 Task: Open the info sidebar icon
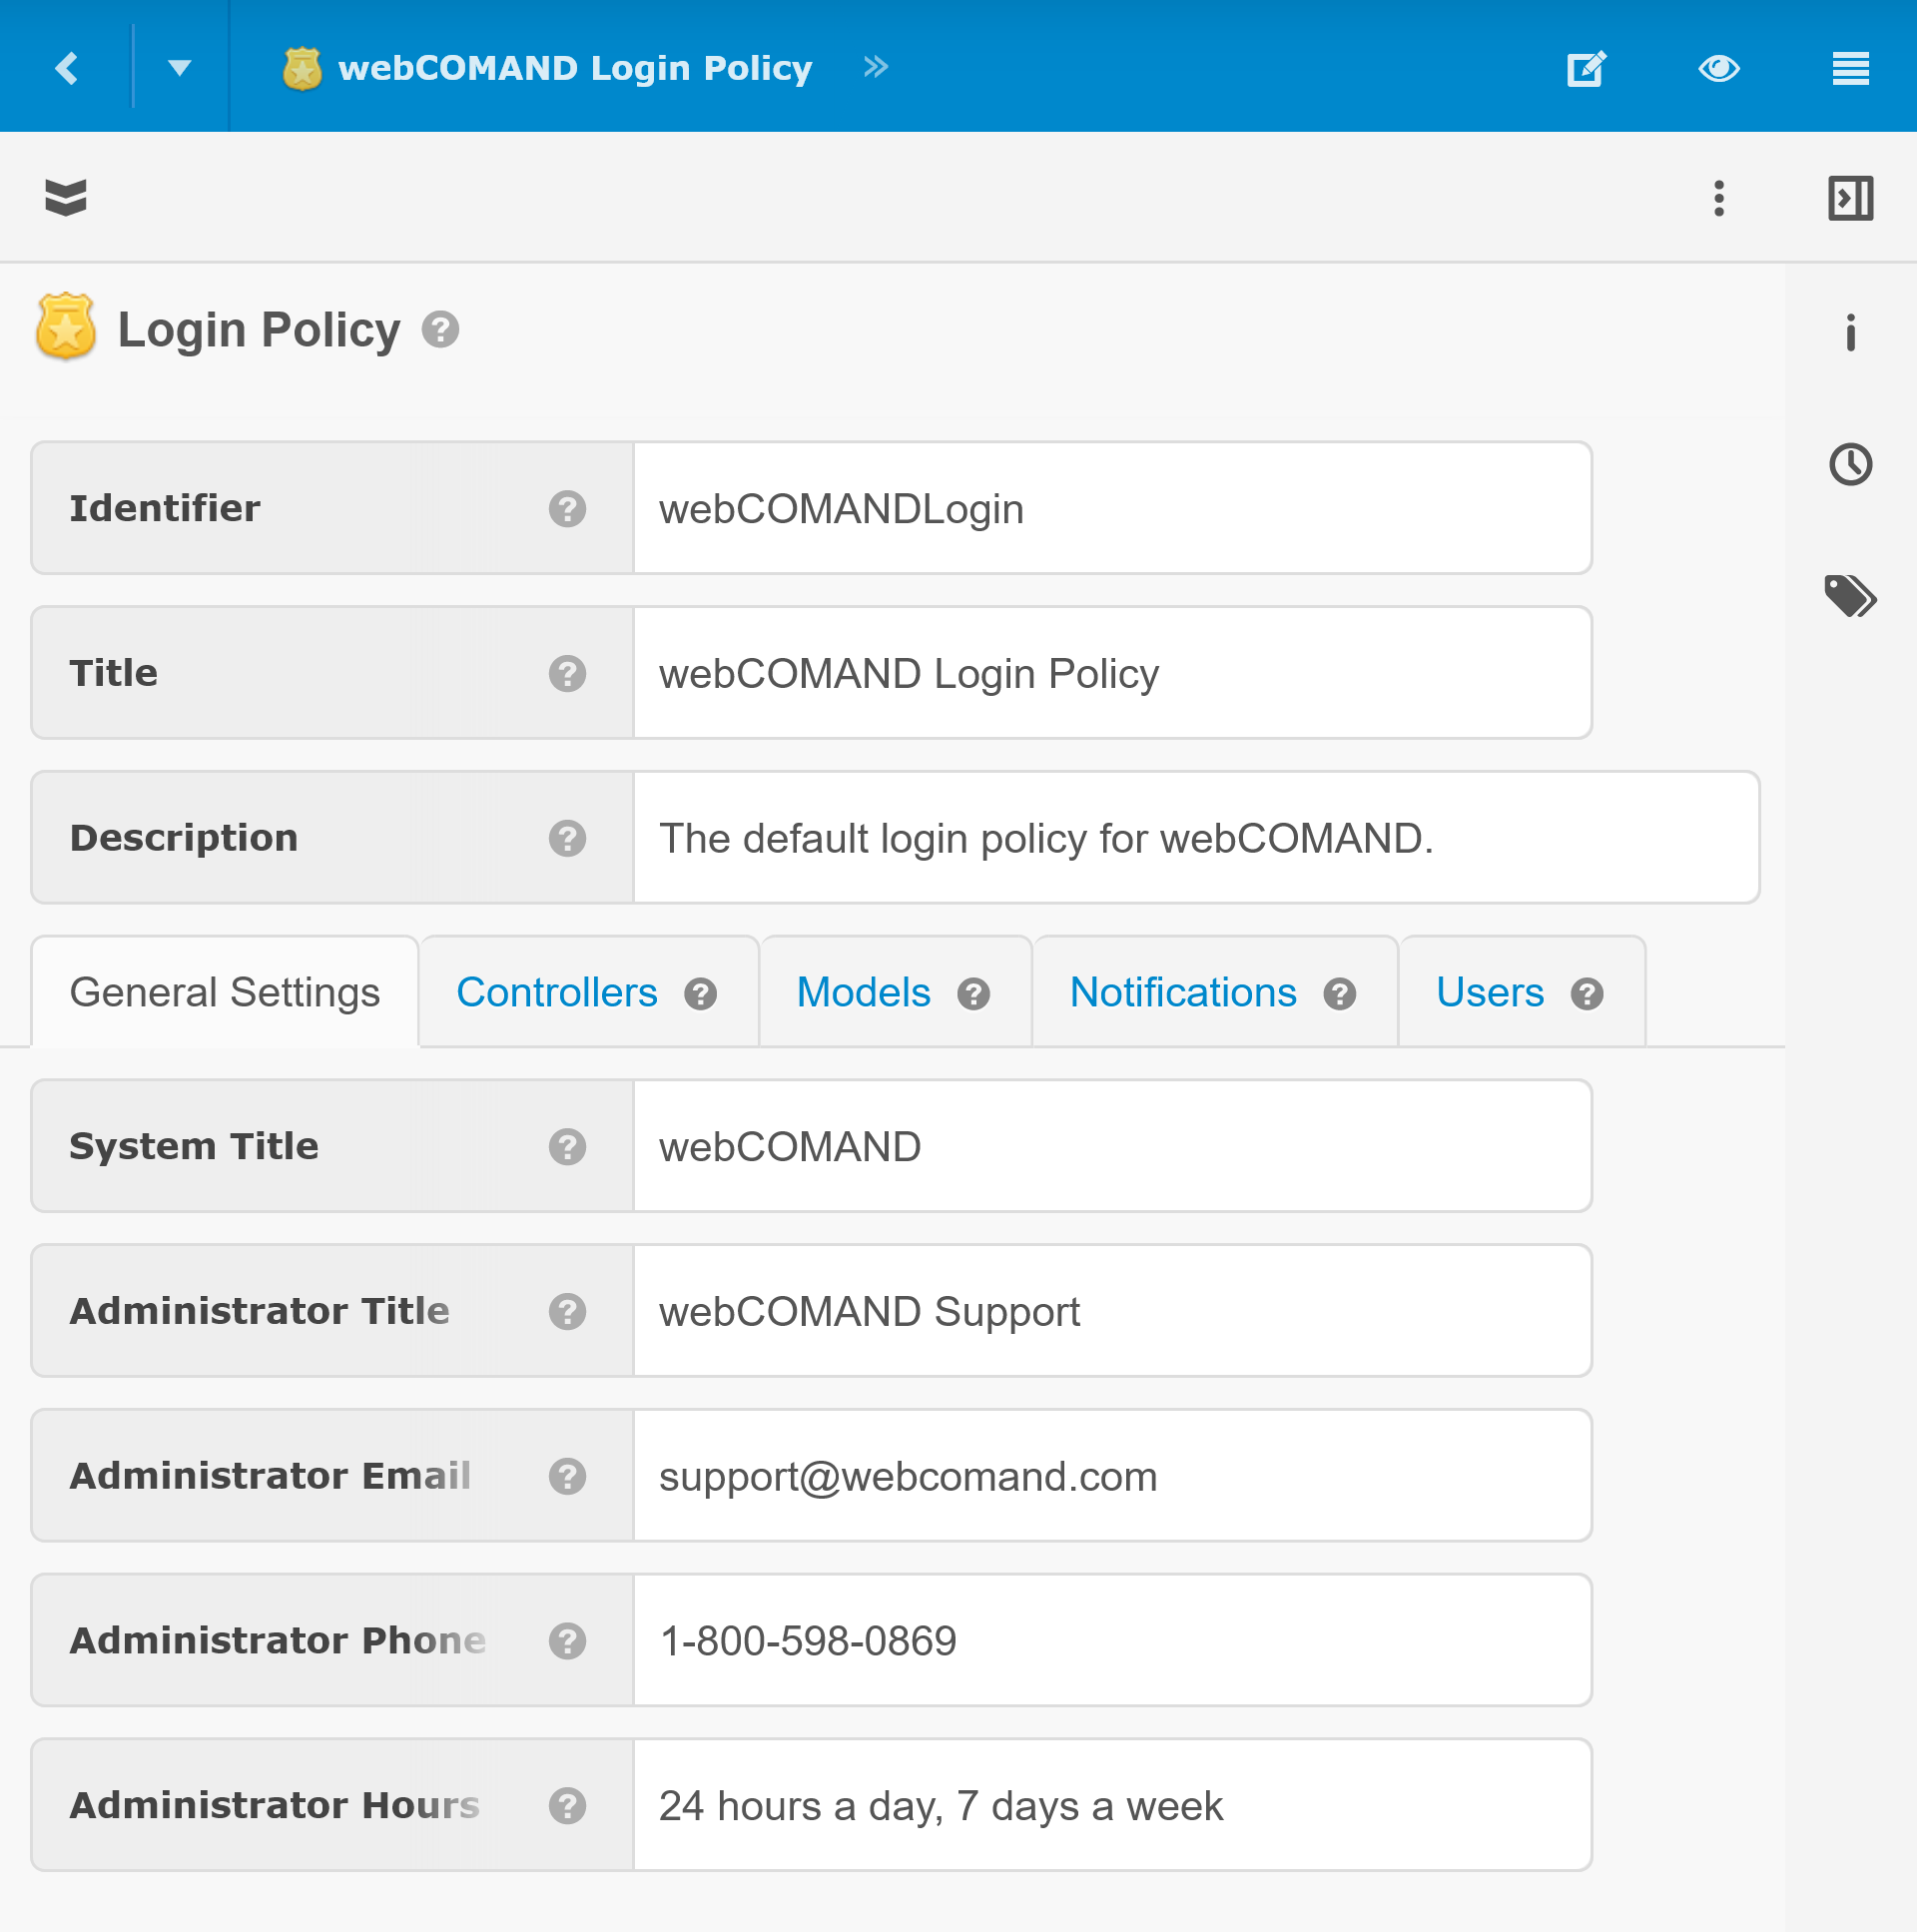(x=1850, y=331)
